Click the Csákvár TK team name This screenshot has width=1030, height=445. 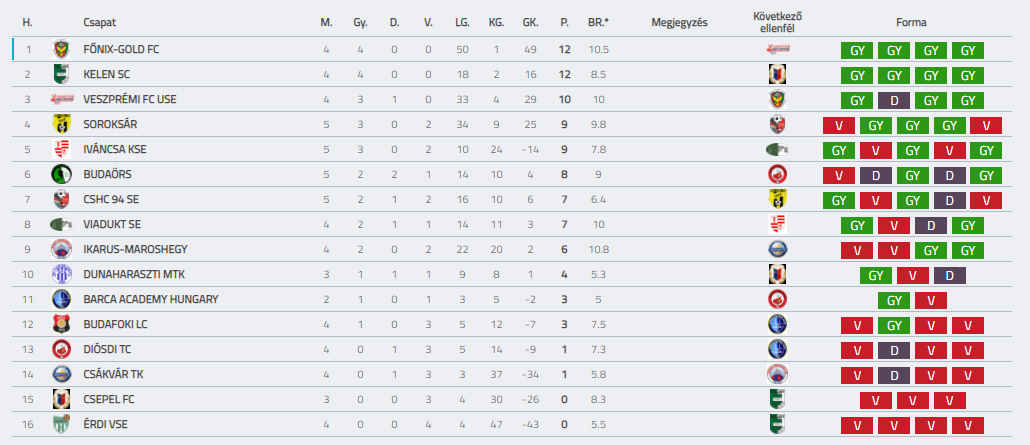(x=114, y=374)
